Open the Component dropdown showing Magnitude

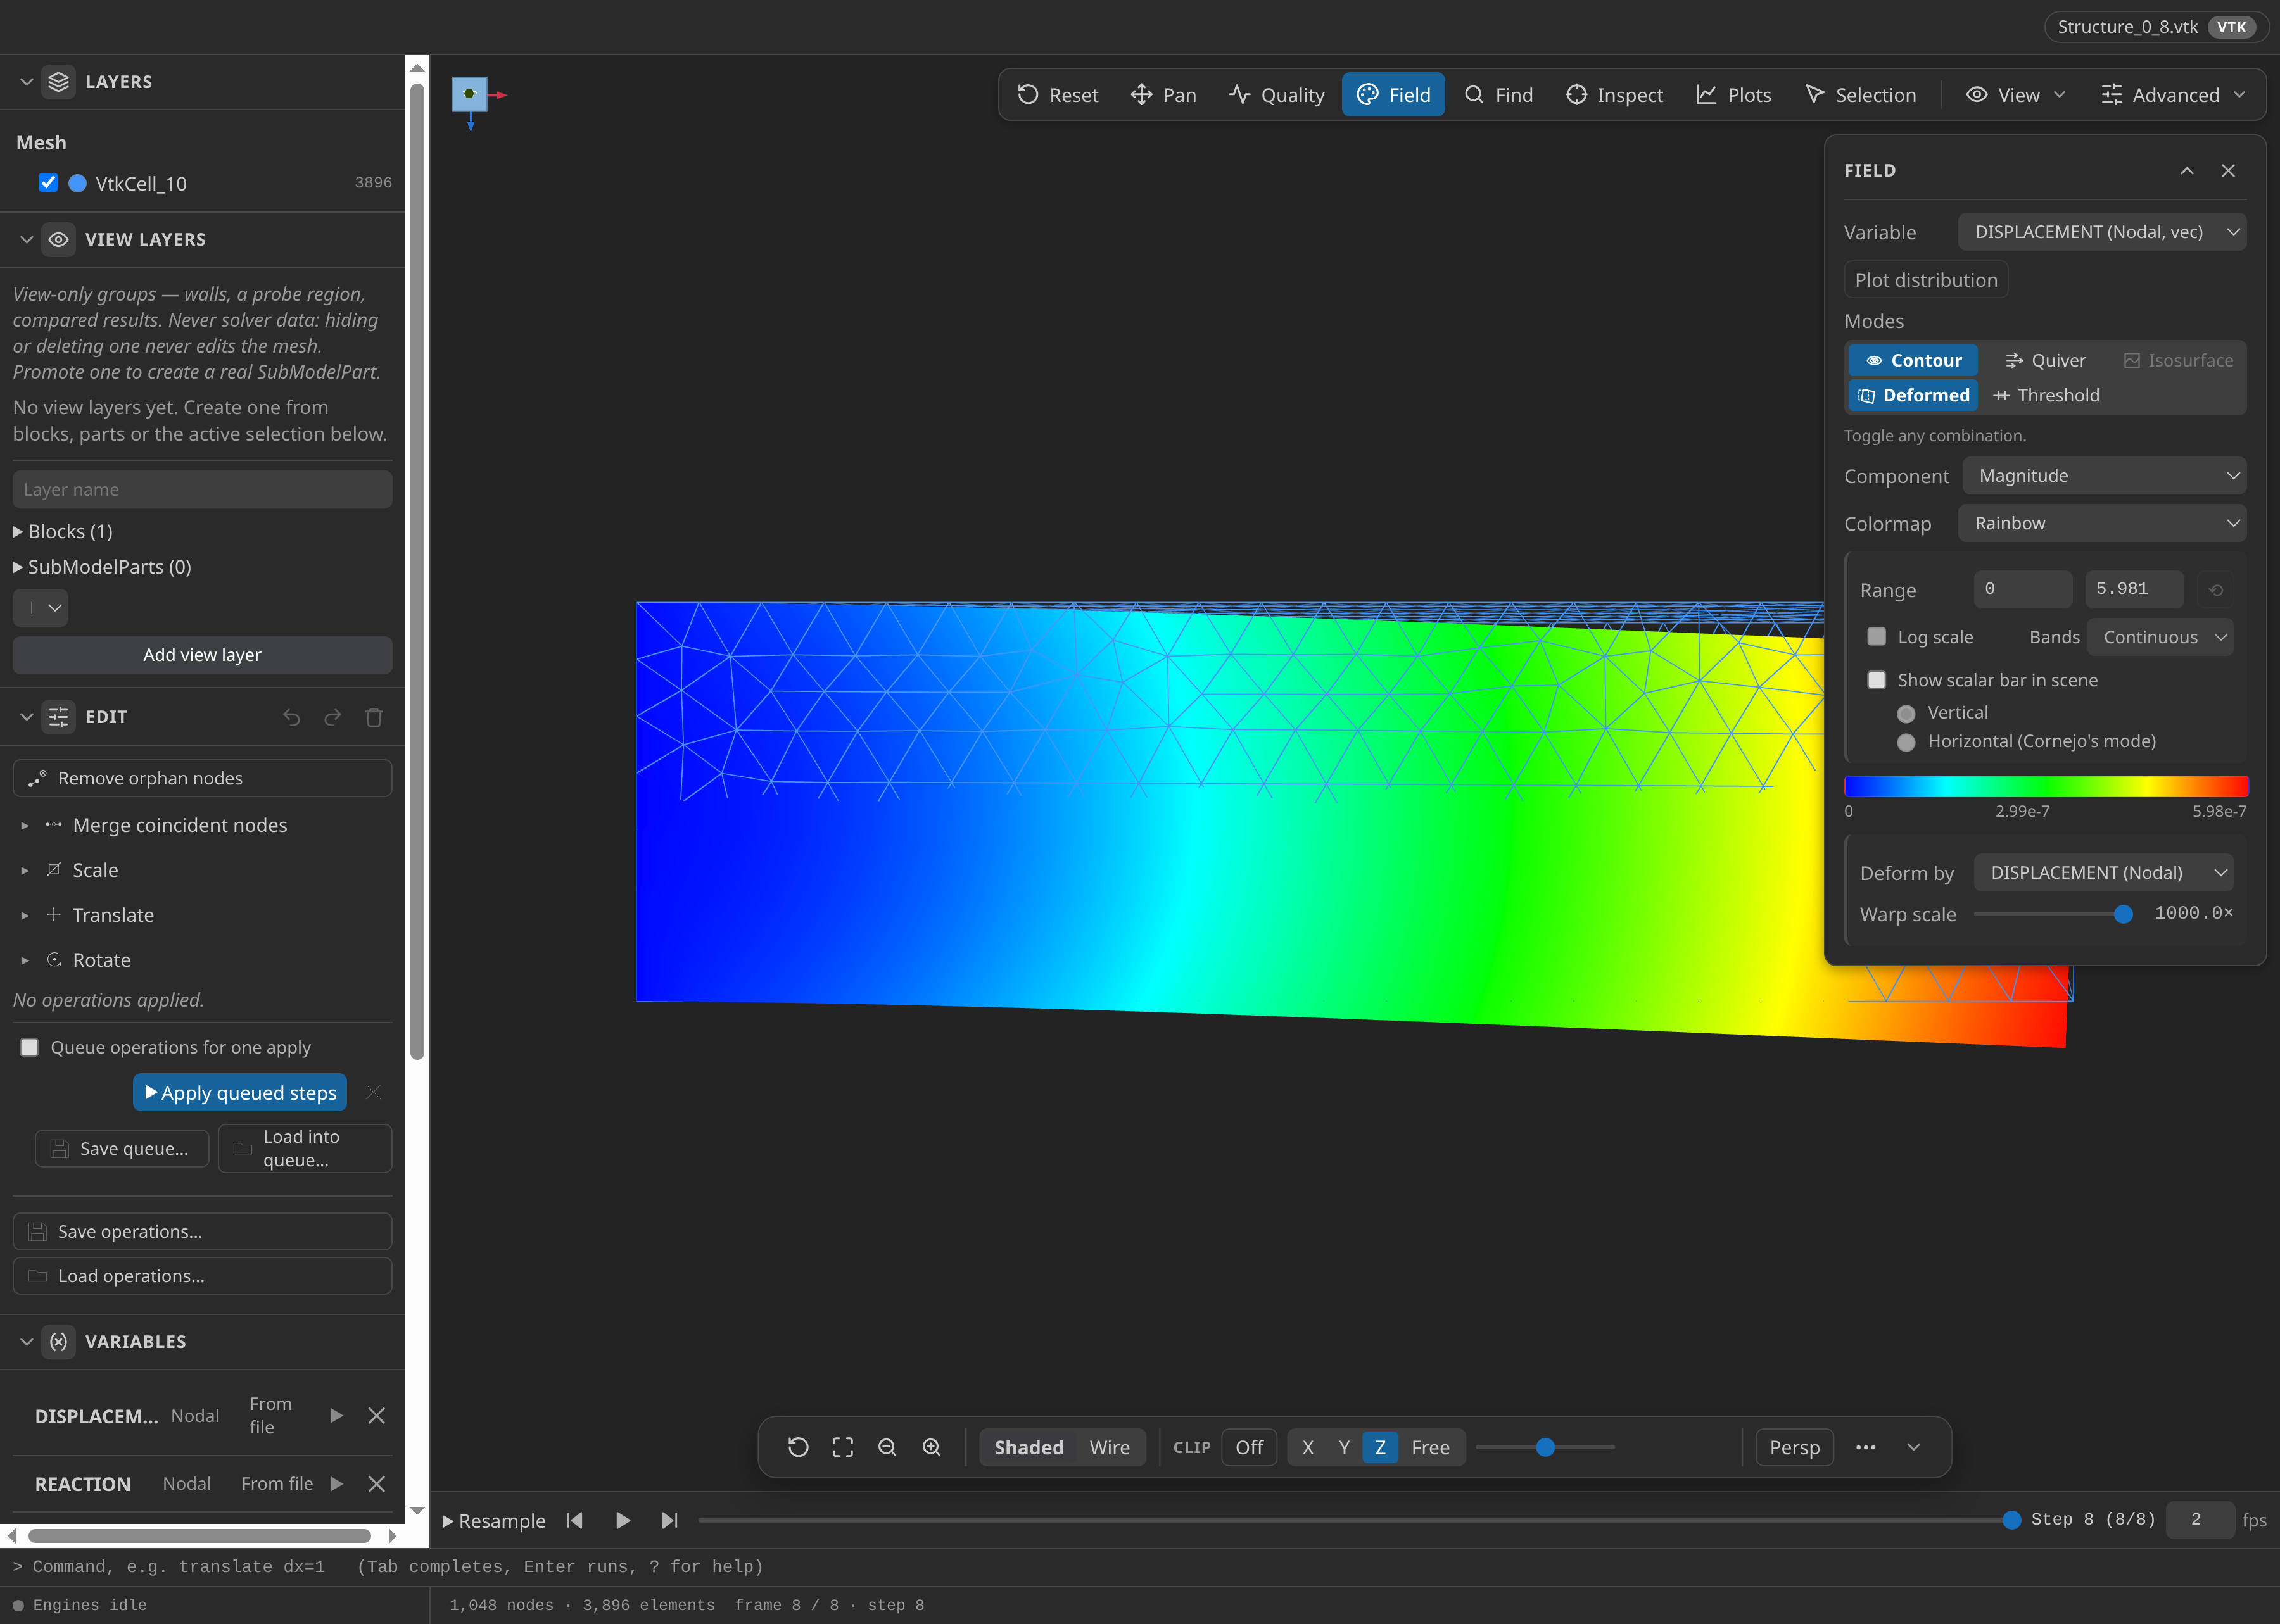[x=2104, y=476]
